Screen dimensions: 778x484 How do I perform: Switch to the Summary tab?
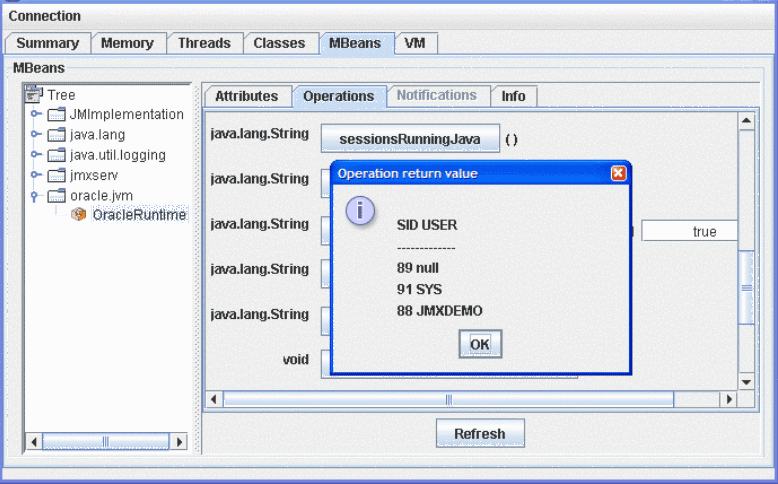tap(48, 43)
